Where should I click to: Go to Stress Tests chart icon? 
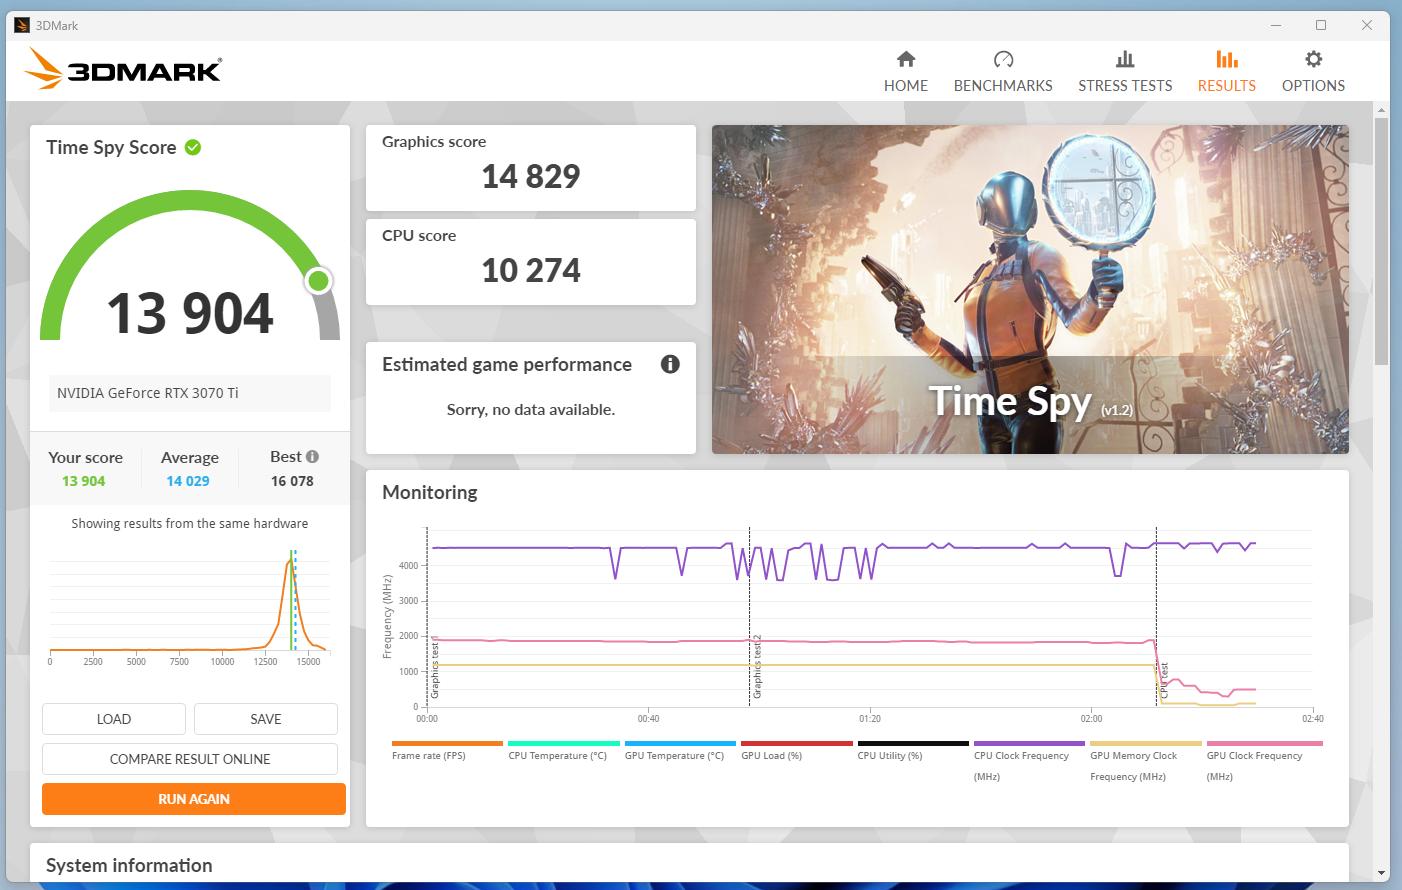[x=1125, y=60]
